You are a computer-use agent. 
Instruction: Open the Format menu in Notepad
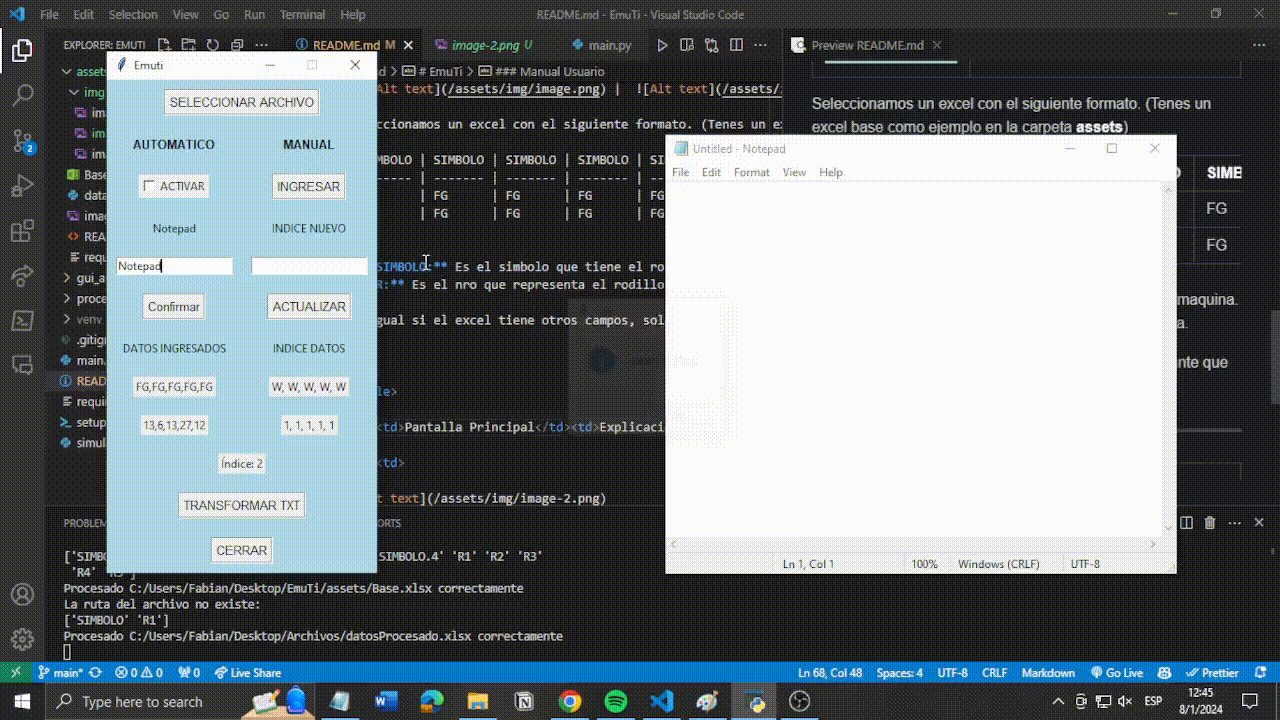click(x=751, y=172)
